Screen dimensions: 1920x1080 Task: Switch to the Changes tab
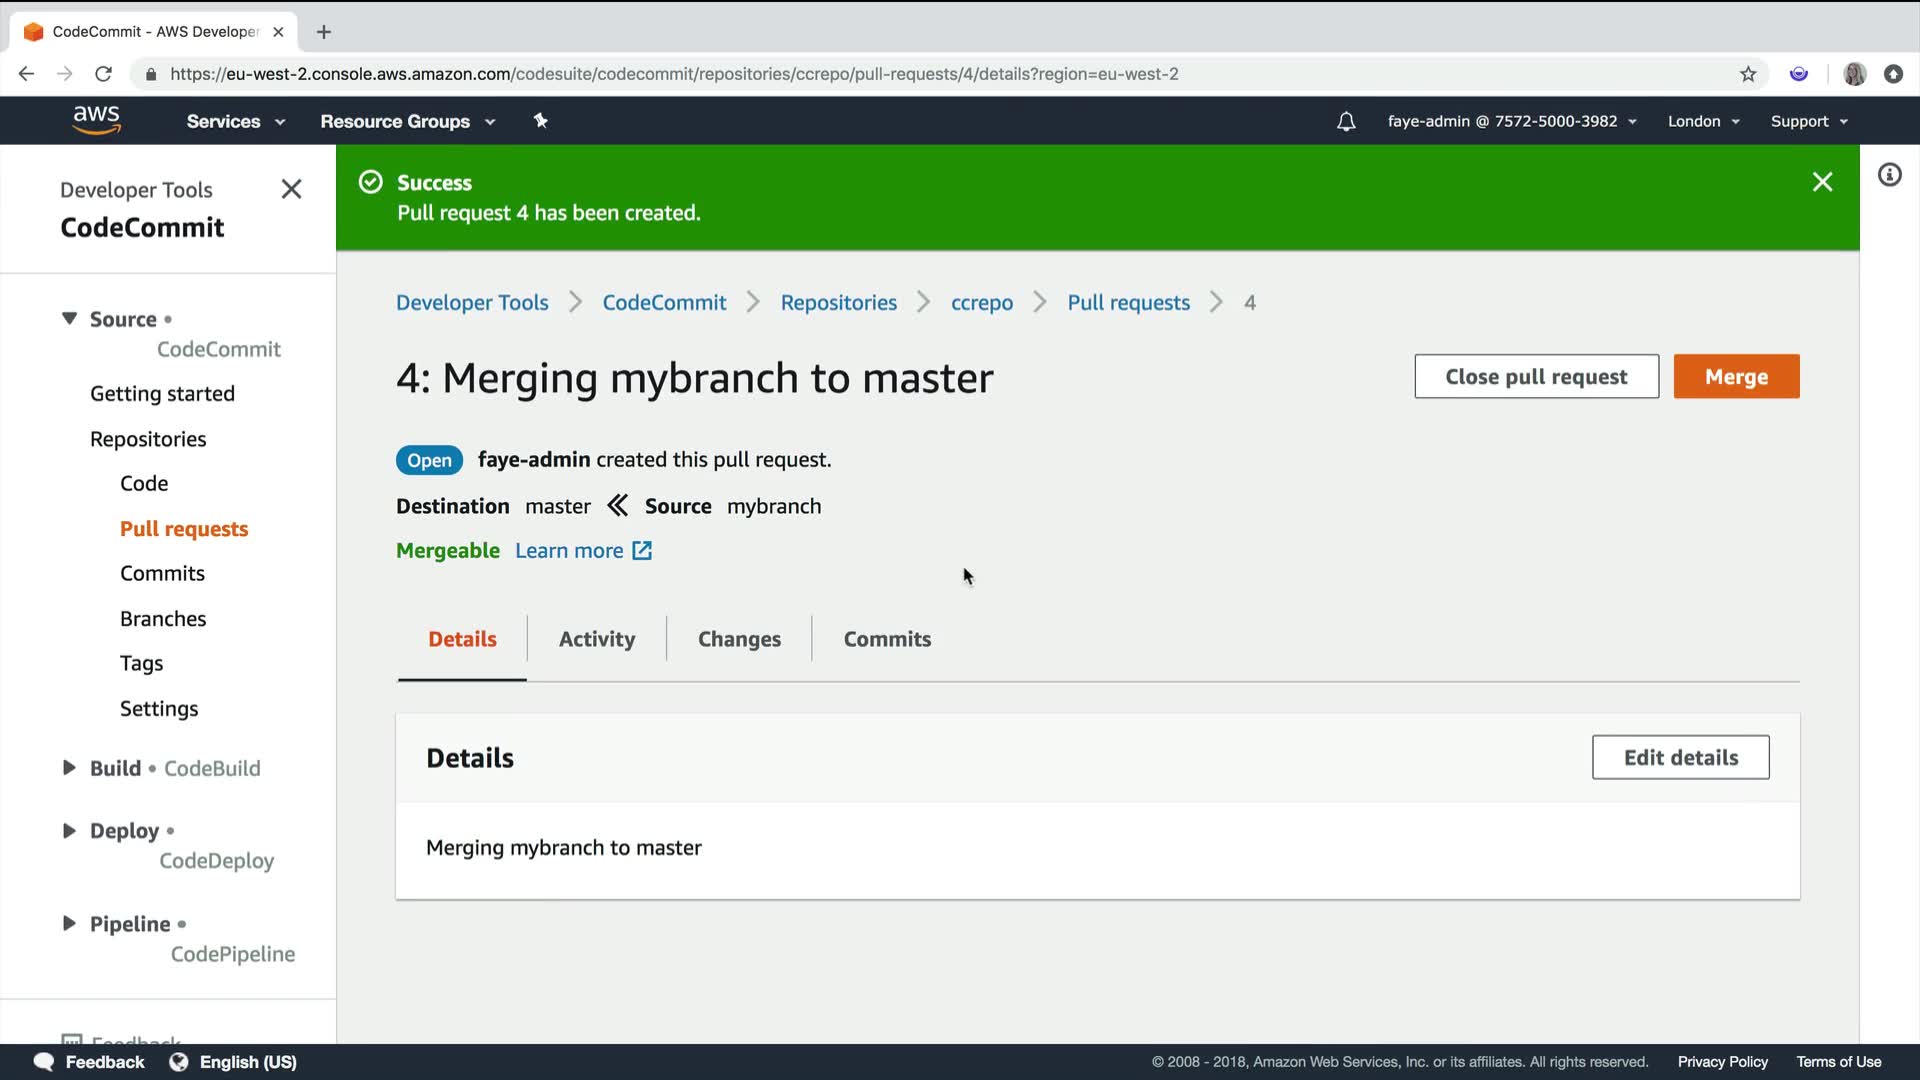click(739, 639)
